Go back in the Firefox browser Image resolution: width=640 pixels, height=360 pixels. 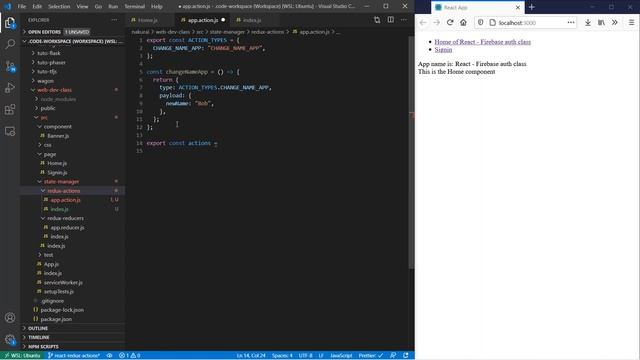[x=423, y=23]
